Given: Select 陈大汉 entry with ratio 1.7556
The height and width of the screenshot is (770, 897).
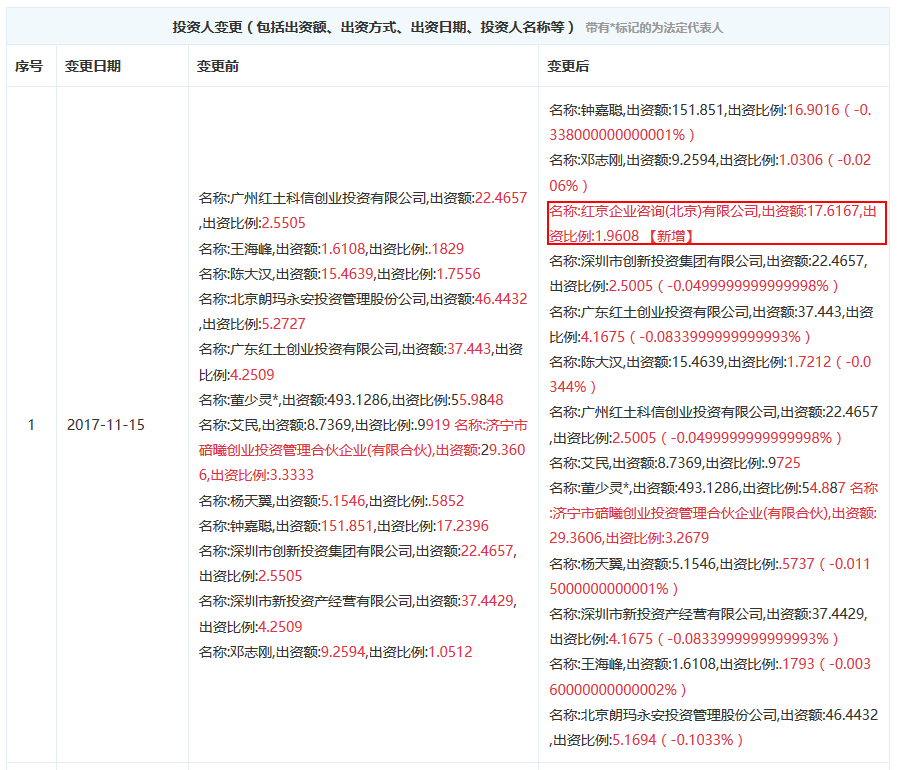Looking at the screenshot, I should click(x=339, y=274).
